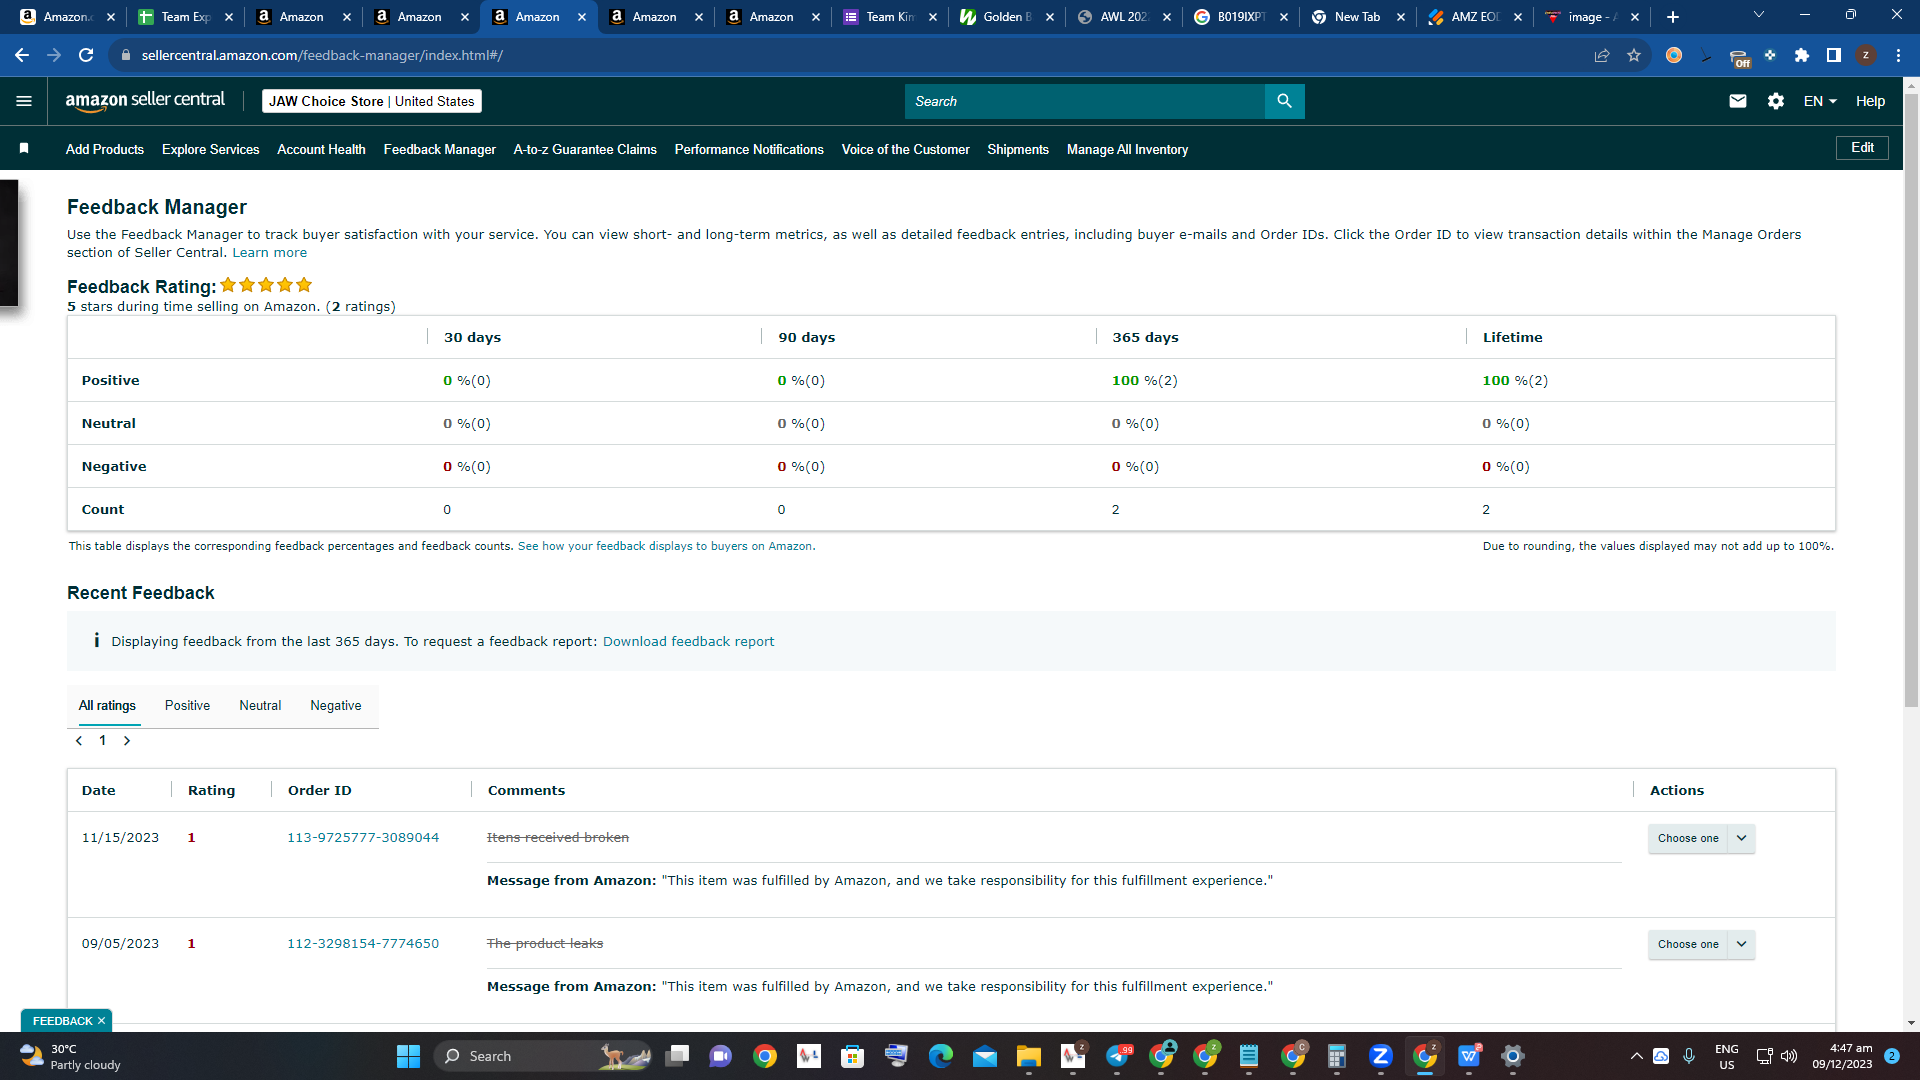This screenshot has height=1080, width=1920.
Task: Dismiss the FEEDBACK tag with its X
Action: pyautogui.click(x=101, y=1021)
